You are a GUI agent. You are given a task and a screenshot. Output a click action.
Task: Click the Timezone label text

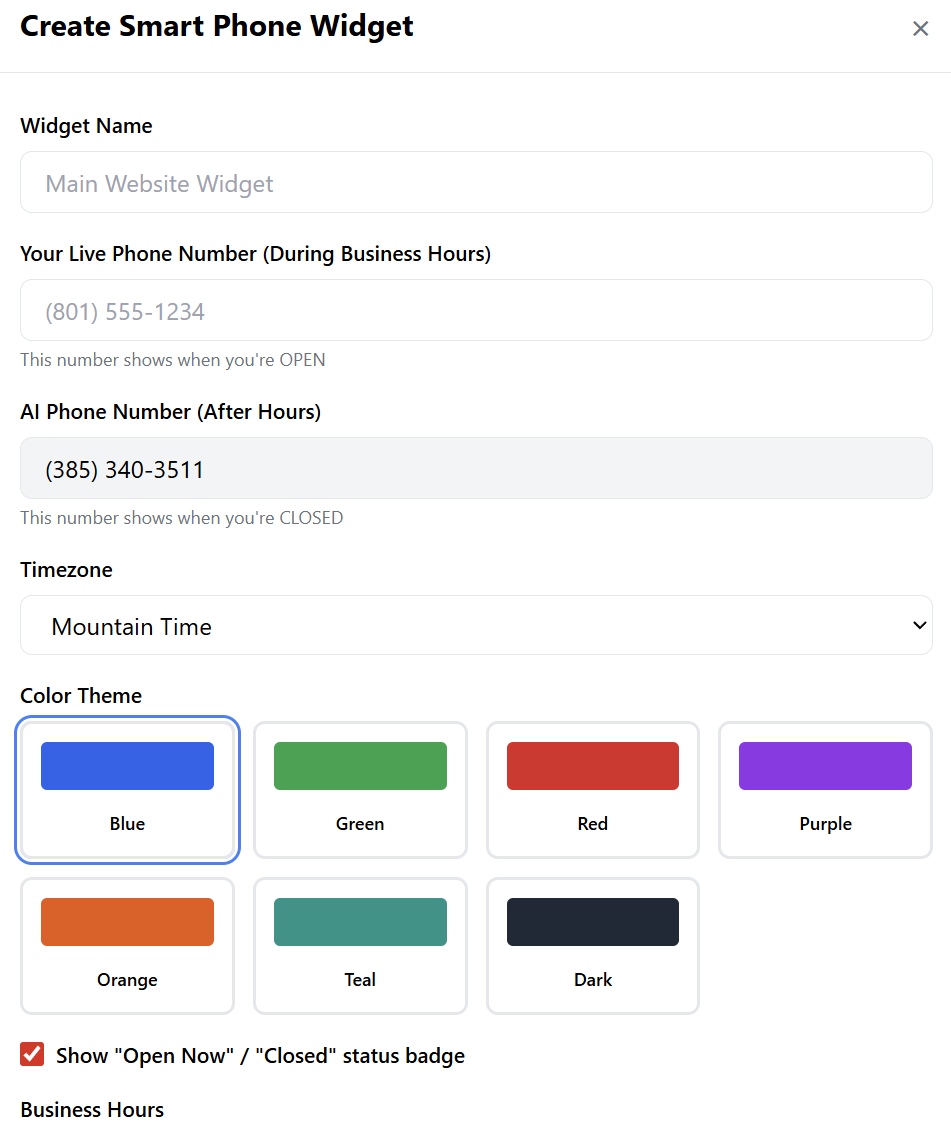[66, 570]
